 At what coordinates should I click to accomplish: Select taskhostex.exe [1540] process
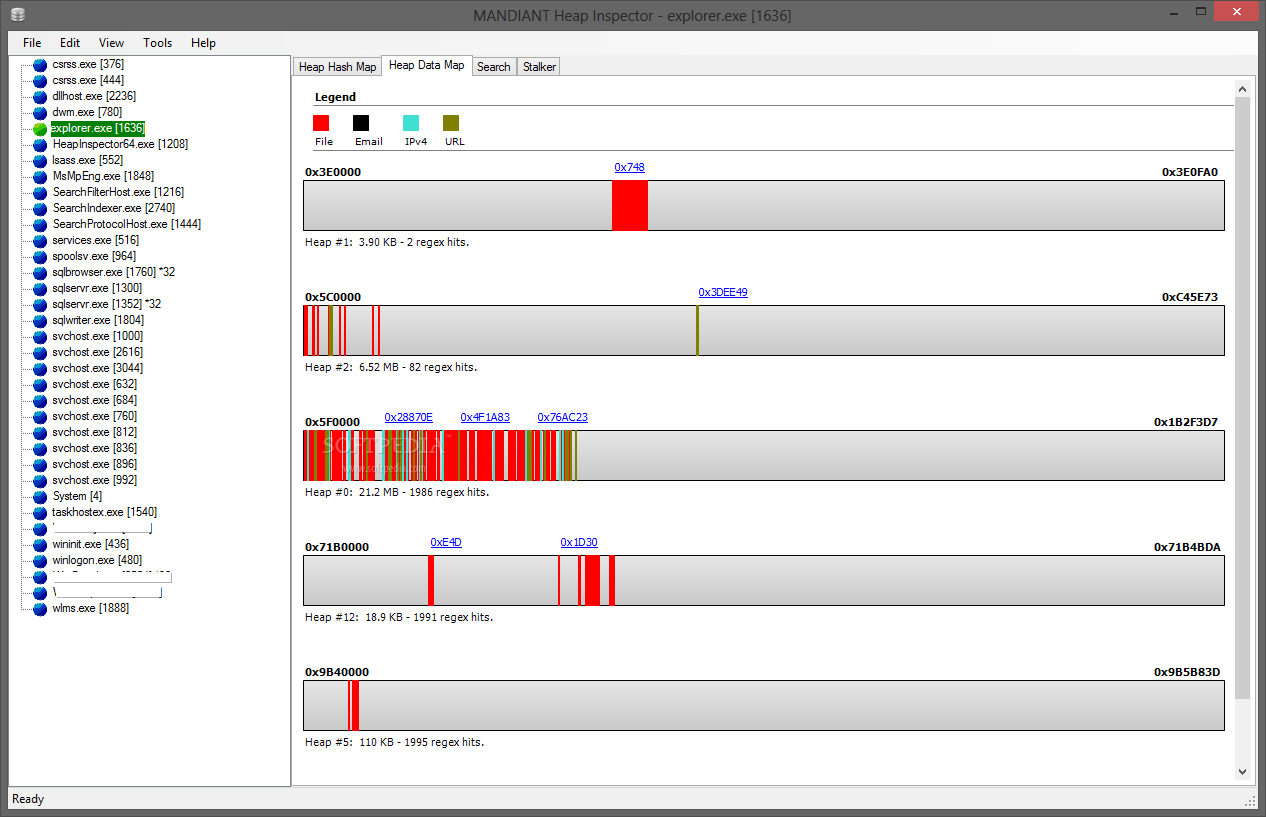pyautogui.click(x=105, y=512)
